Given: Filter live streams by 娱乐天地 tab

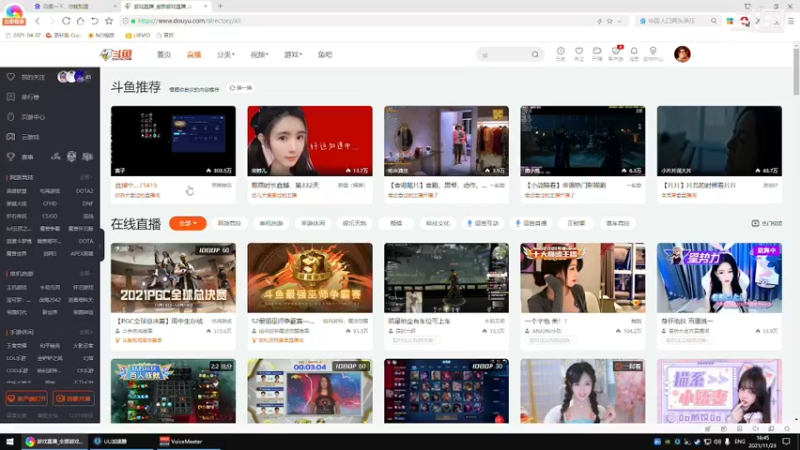Looking at the screenshot, I should point(355,223).
